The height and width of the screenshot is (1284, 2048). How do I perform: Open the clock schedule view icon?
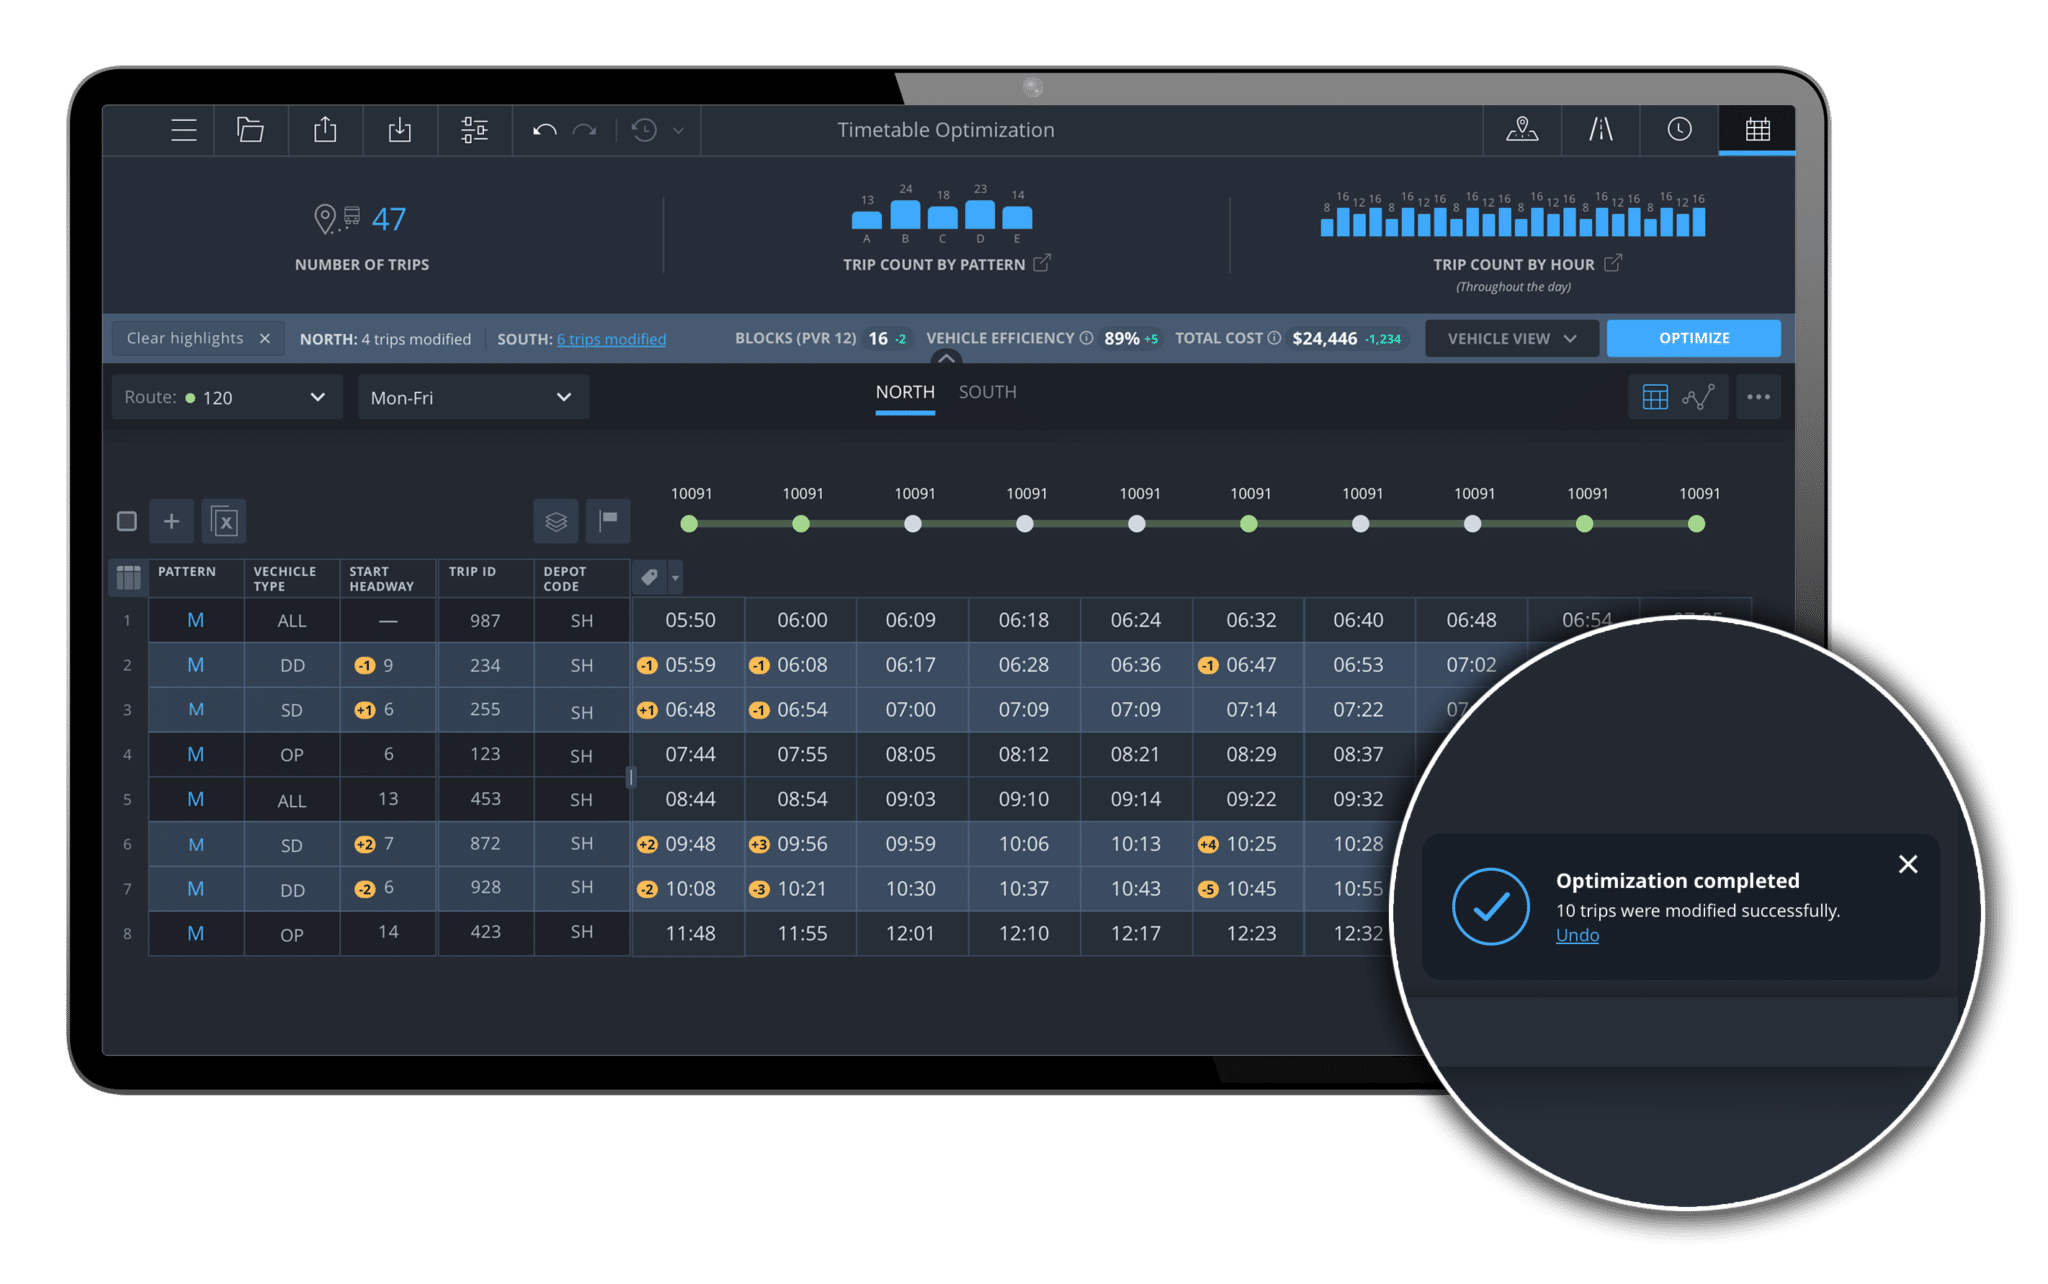click(x=1679, y=130)
